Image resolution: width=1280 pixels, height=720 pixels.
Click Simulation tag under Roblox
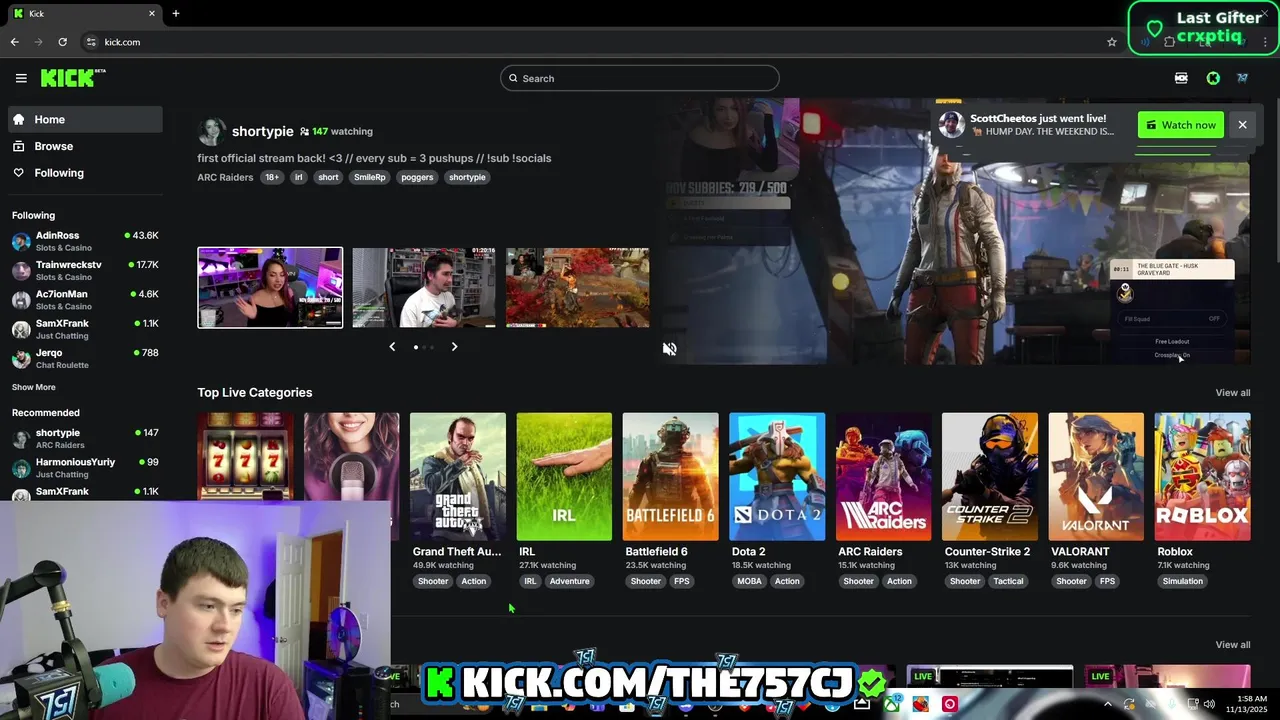(x=1183, y=581)
